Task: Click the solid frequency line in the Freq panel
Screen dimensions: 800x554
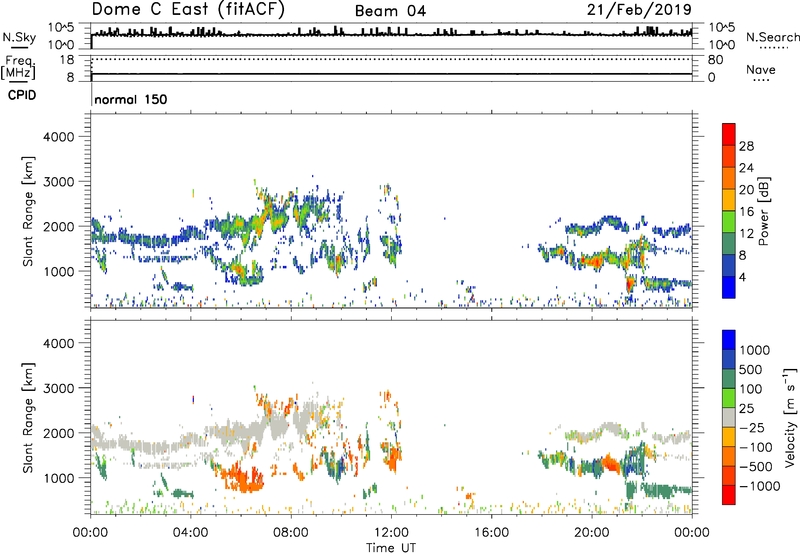Action: pos(392,74)
